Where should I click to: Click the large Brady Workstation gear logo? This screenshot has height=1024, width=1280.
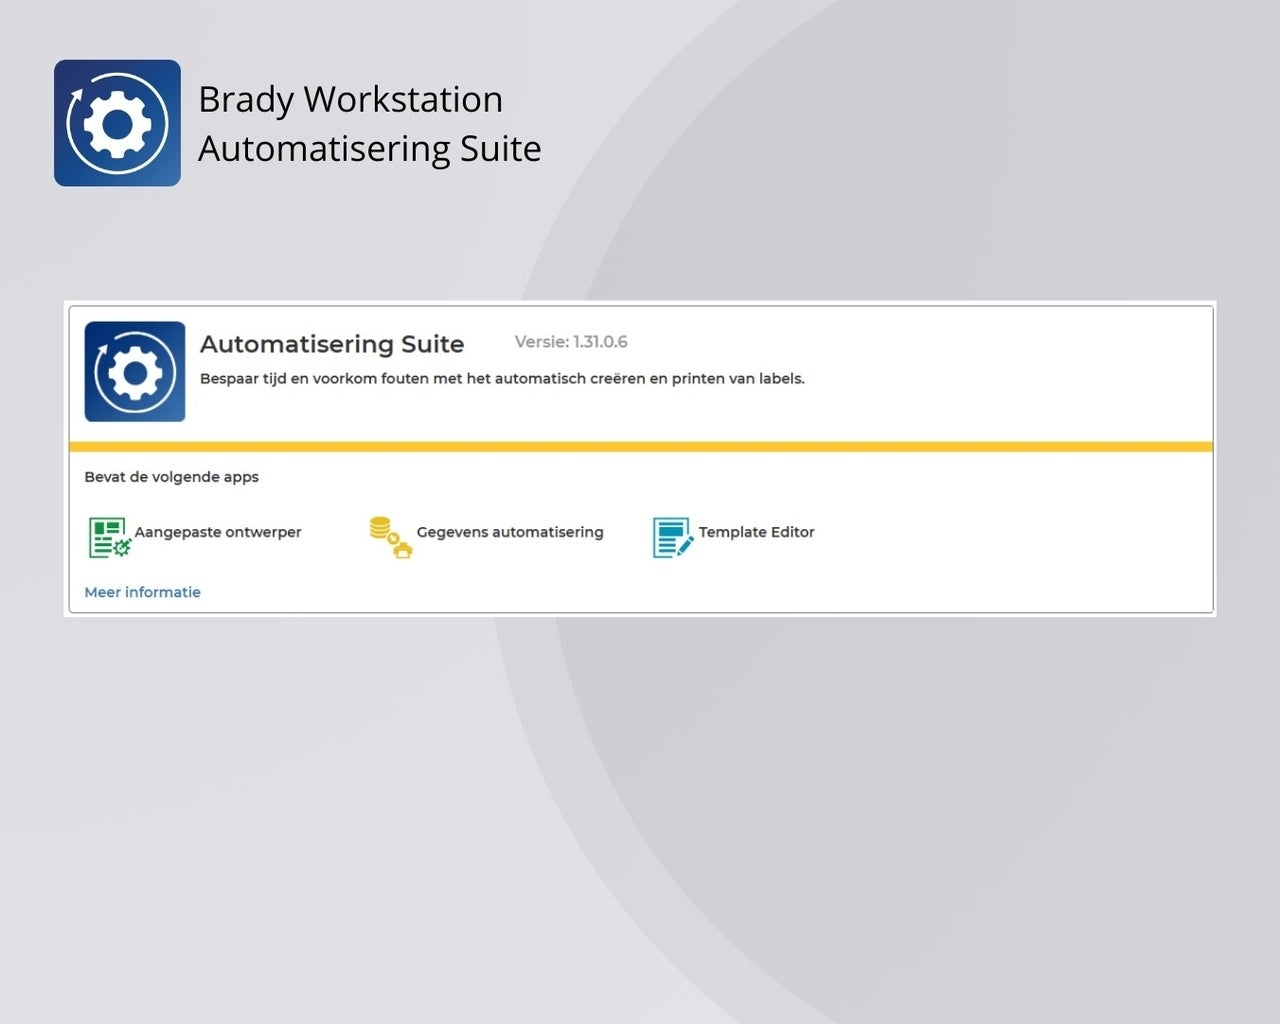tap(117, 123)
